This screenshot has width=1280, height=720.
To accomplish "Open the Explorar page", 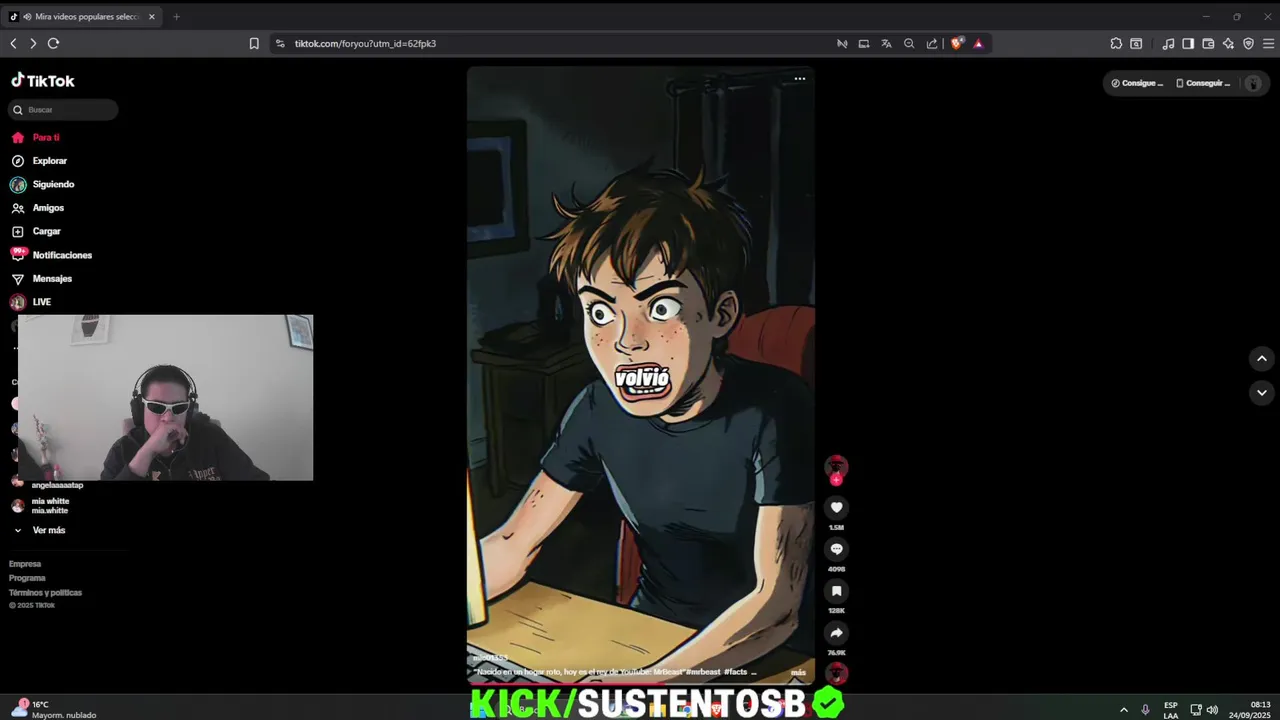I will pos(39,161).
